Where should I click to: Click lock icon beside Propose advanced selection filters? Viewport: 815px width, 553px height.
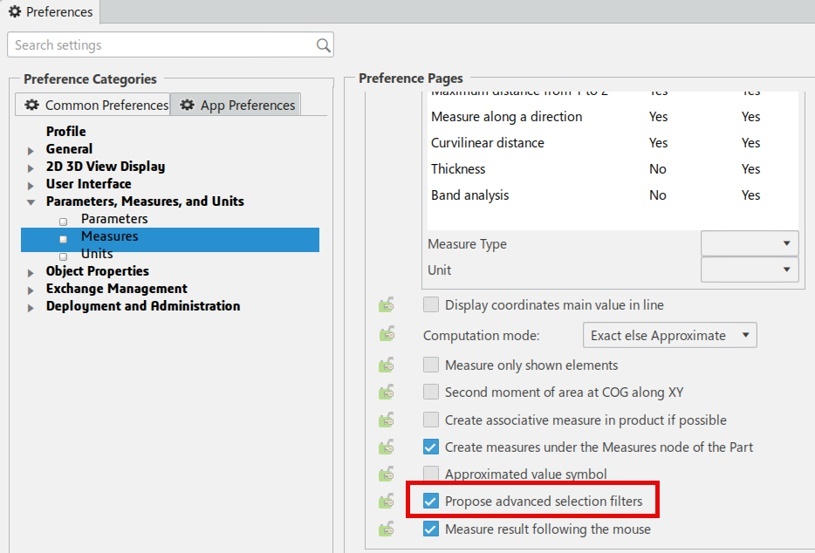point(386,501)
